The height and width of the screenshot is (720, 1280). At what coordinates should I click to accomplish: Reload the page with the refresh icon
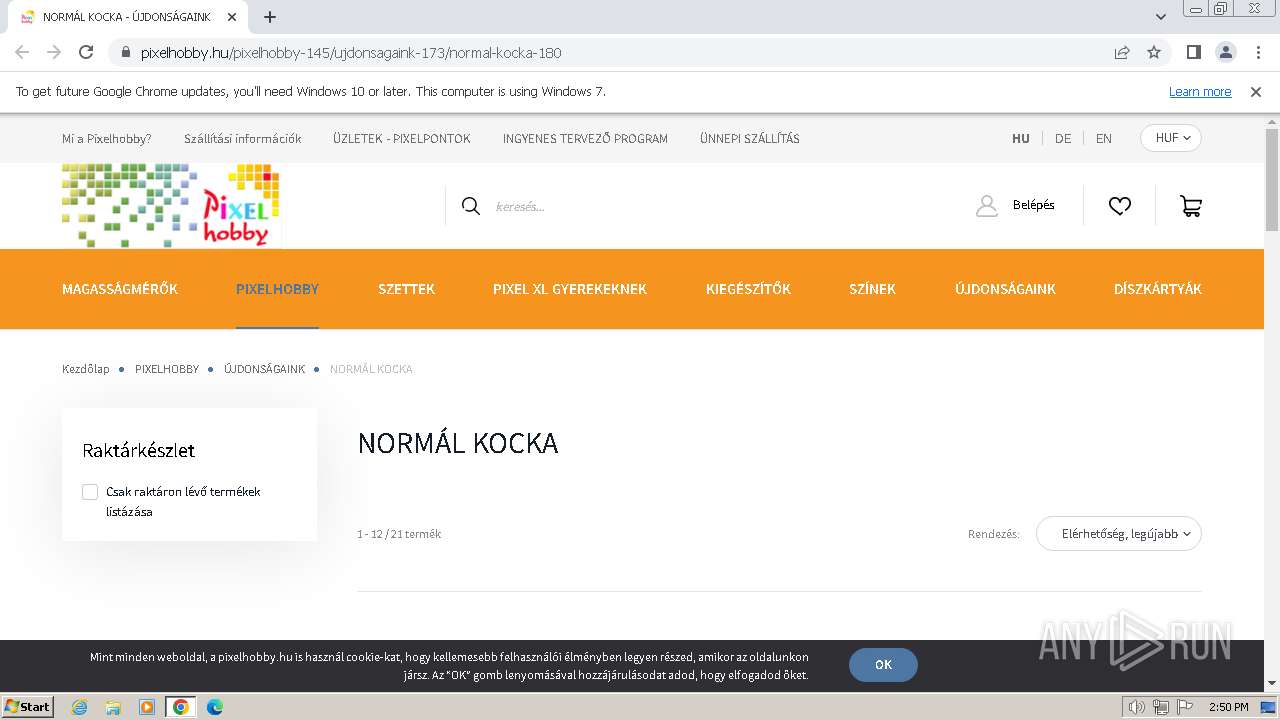point(86,52)
